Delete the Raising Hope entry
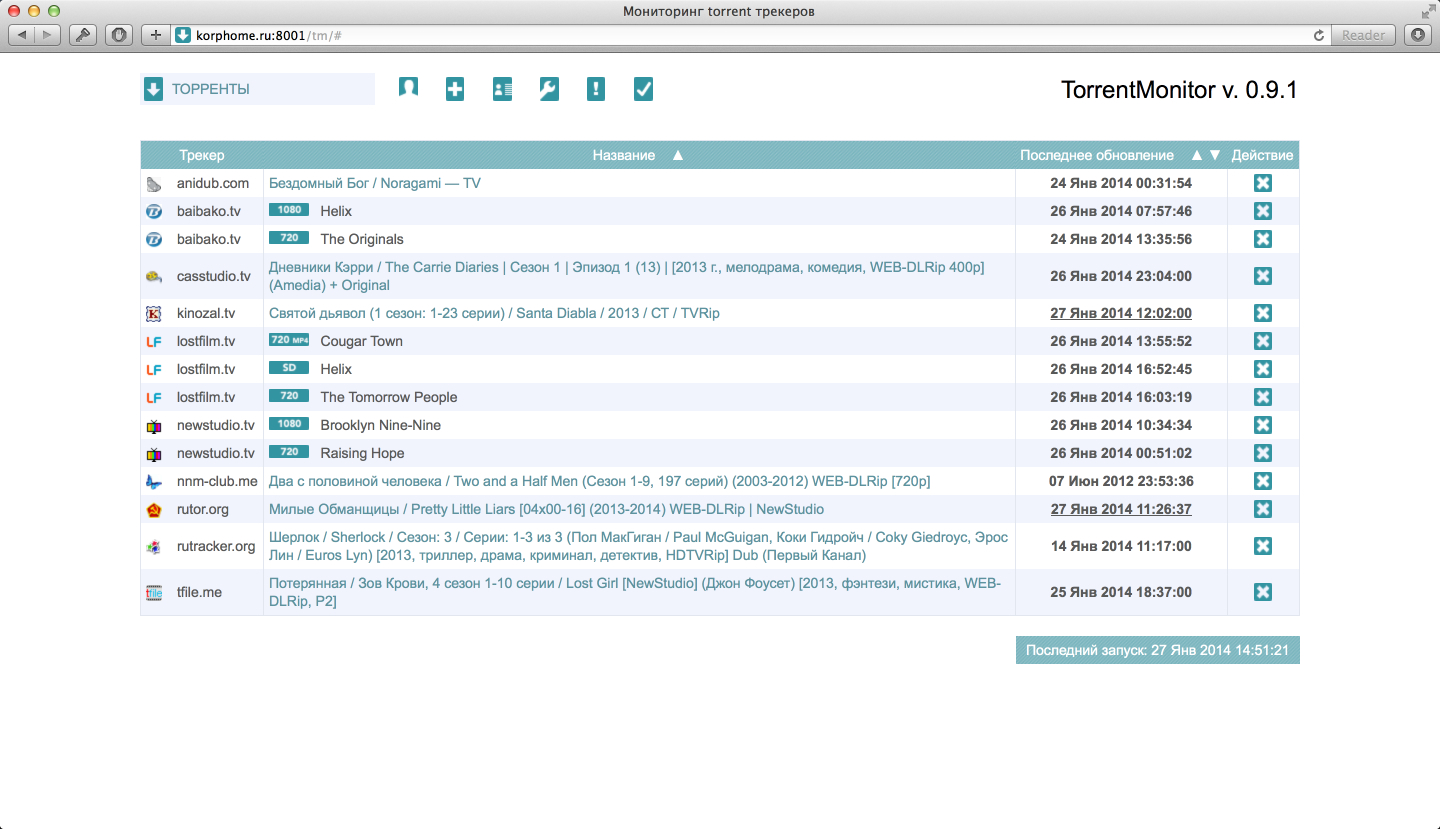This screenshot has height=829, width=1440. 1263,453
